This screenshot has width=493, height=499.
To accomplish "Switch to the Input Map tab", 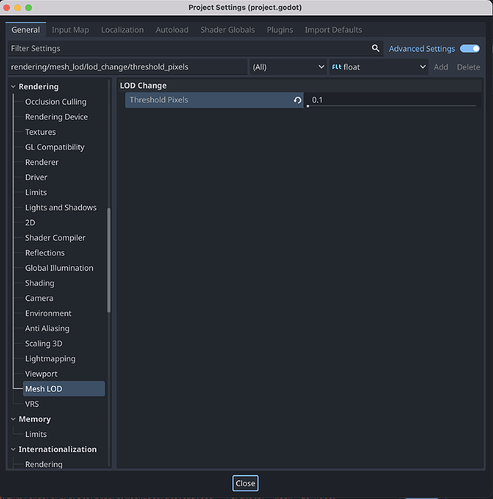I will click(70, 30).
